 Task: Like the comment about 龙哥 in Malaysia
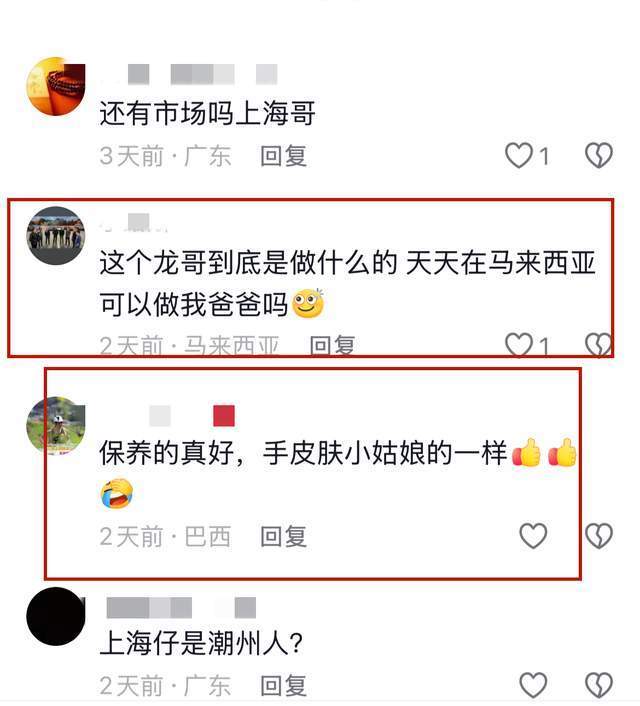pos(518,345)
